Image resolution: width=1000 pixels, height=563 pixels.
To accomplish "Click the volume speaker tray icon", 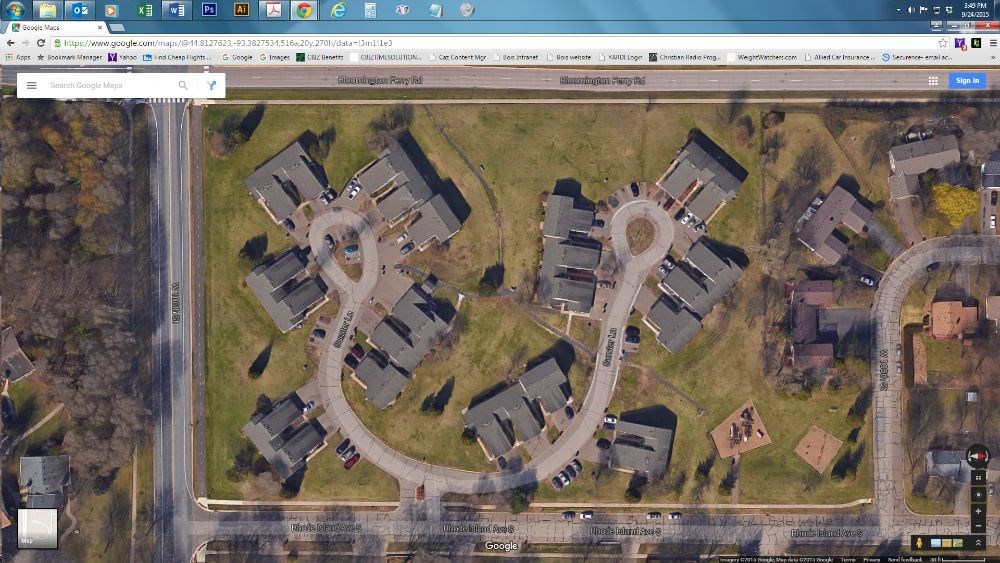I will point(911,10).
